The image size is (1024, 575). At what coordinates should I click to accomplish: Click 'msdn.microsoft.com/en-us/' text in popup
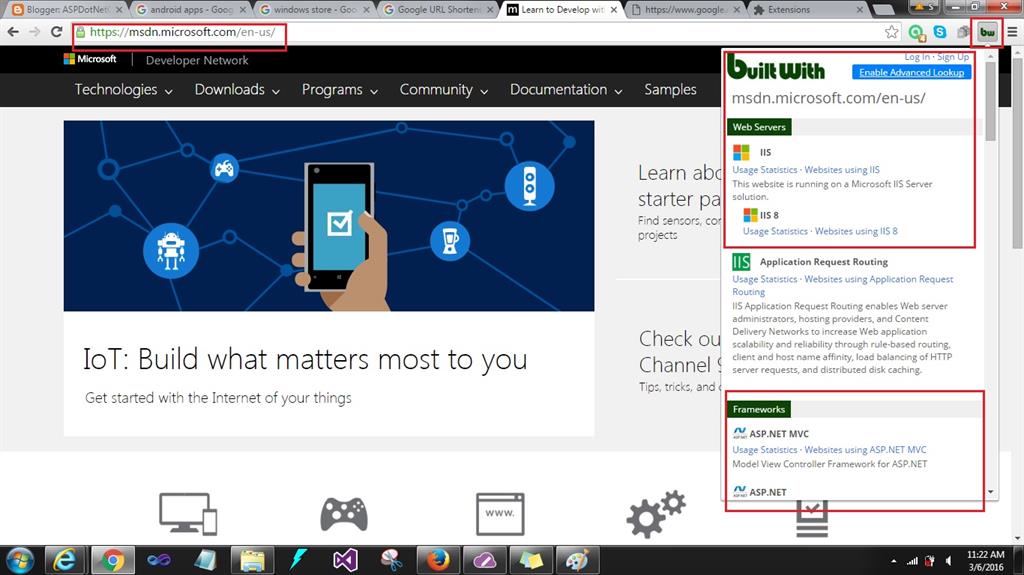point(828,98)
